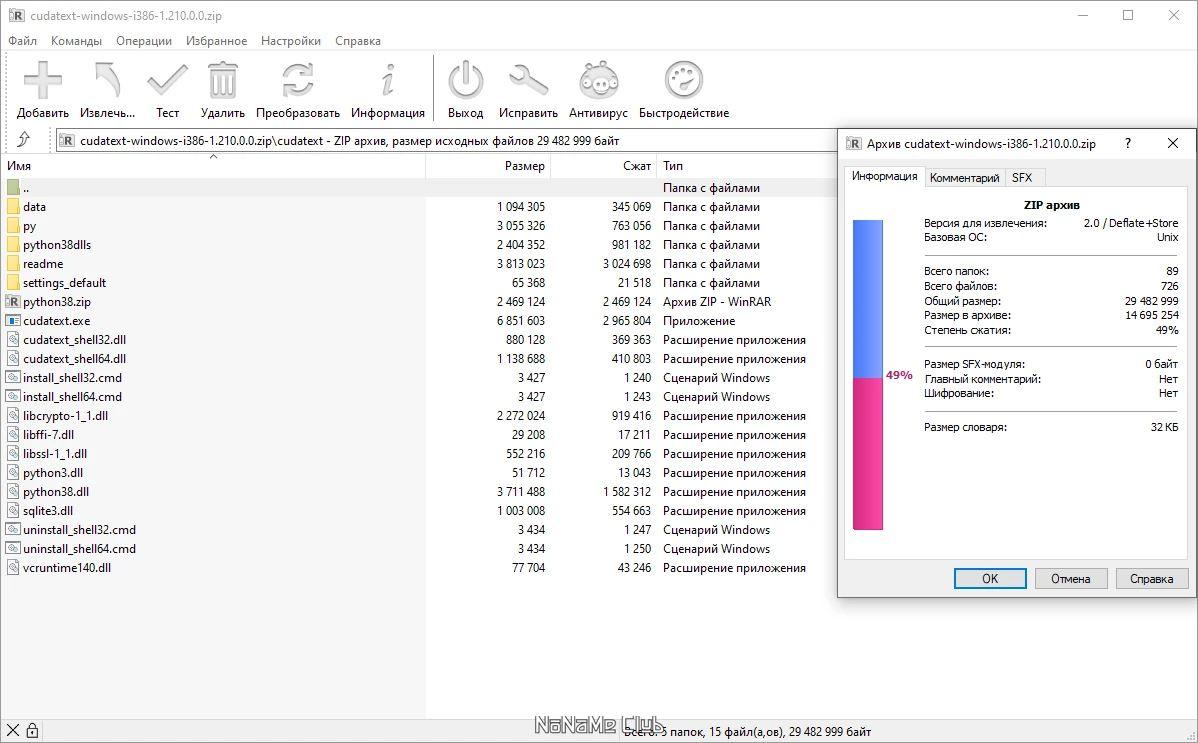Click the status bar lock icon
The width and height of the screenshot is (1198, 743).
pyautogui.click(x=32, y=731)
